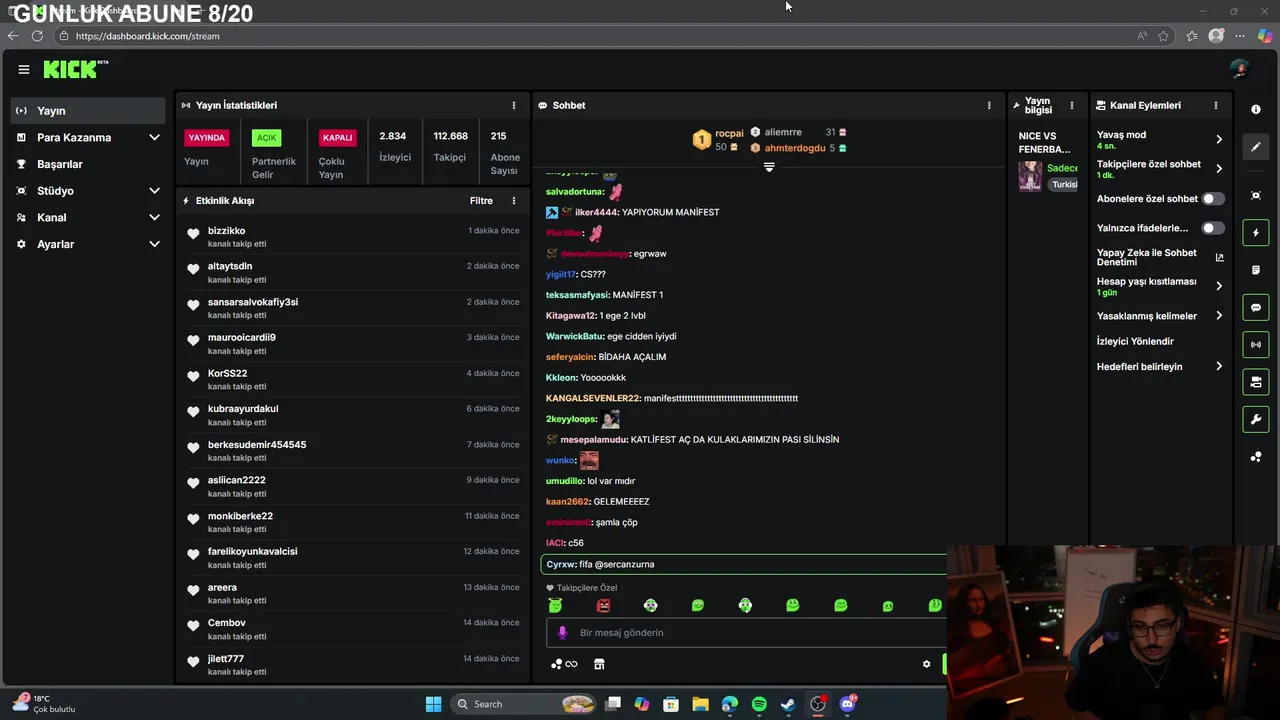This screenshot has width=1280, height=720.
Task: Click the chat pause arrow under the leaderboard
Action: 769,167
